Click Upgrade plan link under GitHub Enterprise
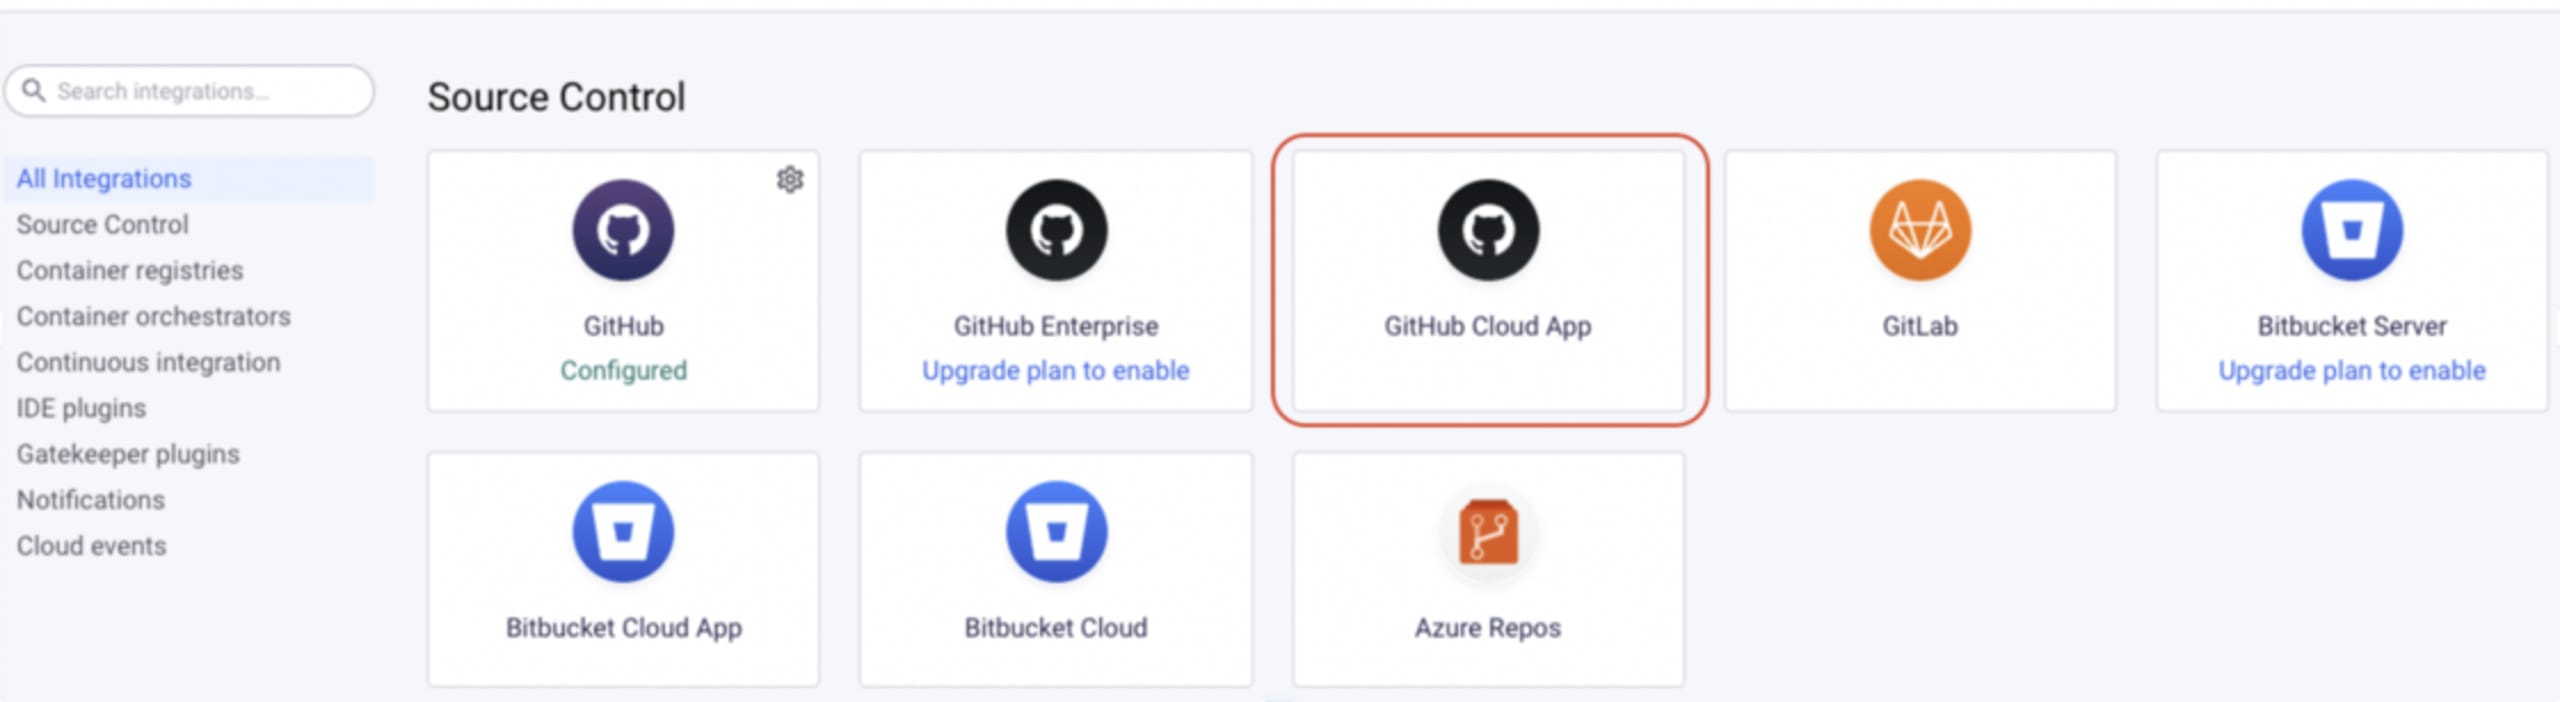Viewport: 2560px width, 702px height. [x=1056, y=371]
